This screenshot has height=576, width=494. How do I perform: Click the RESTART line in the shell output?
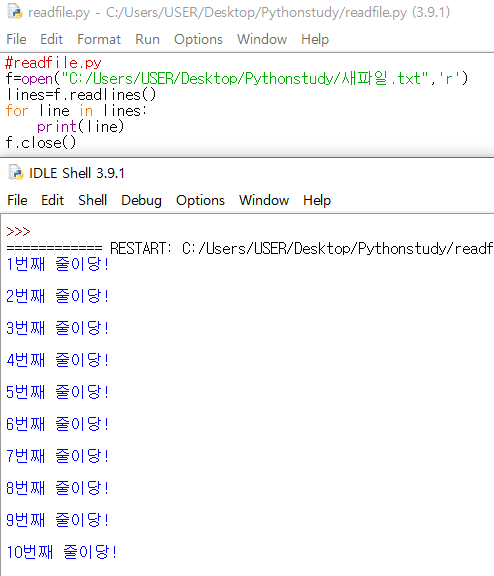point(250,249)
